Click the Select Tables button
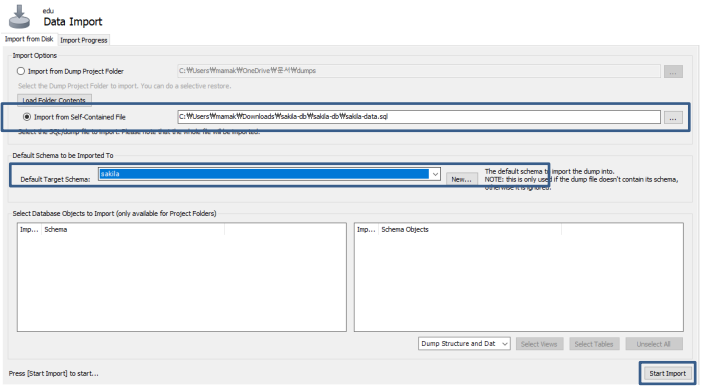Viewport: 702px width, 387px height. [x=594, y=344]
